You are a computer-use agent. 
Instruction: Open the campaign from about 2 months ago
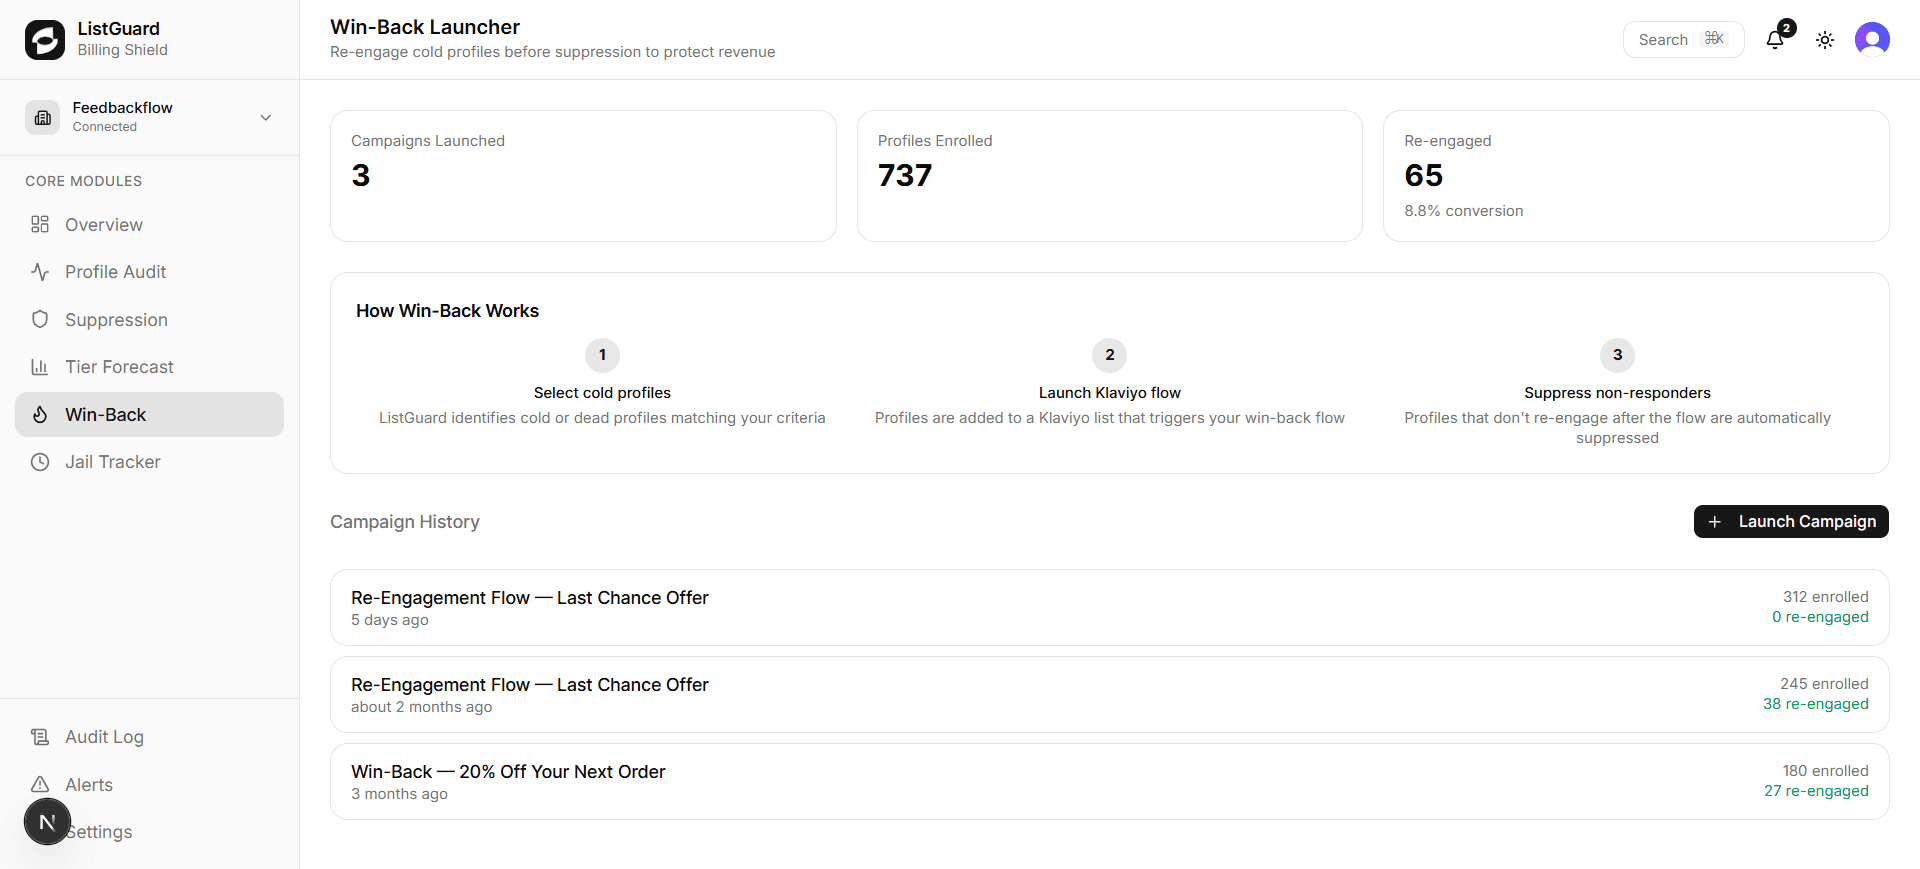point(1109,695)
